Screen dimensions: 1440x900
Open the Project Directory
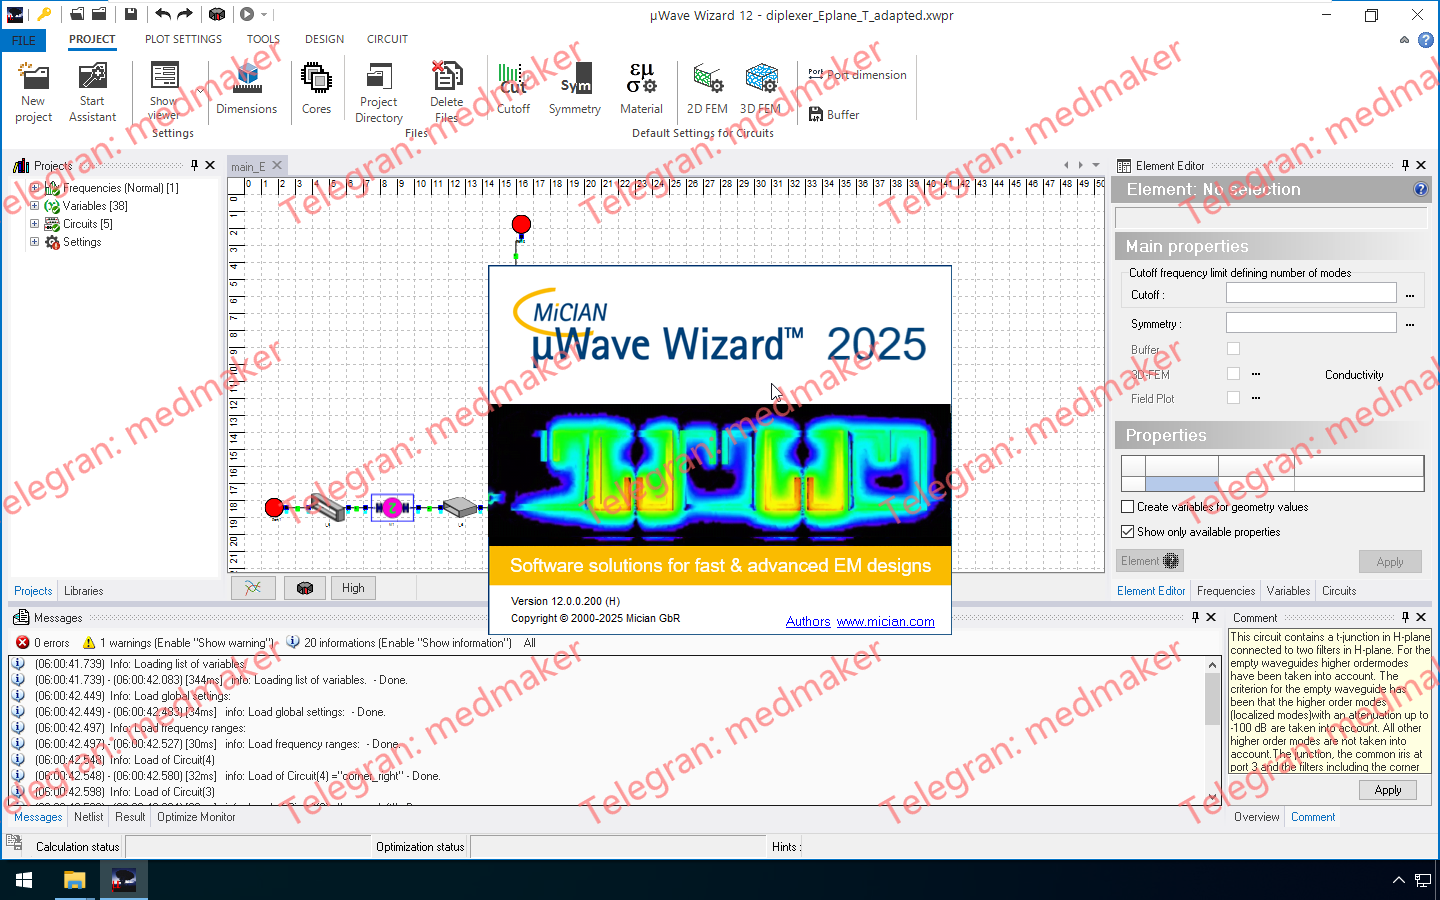coord(379,92)
